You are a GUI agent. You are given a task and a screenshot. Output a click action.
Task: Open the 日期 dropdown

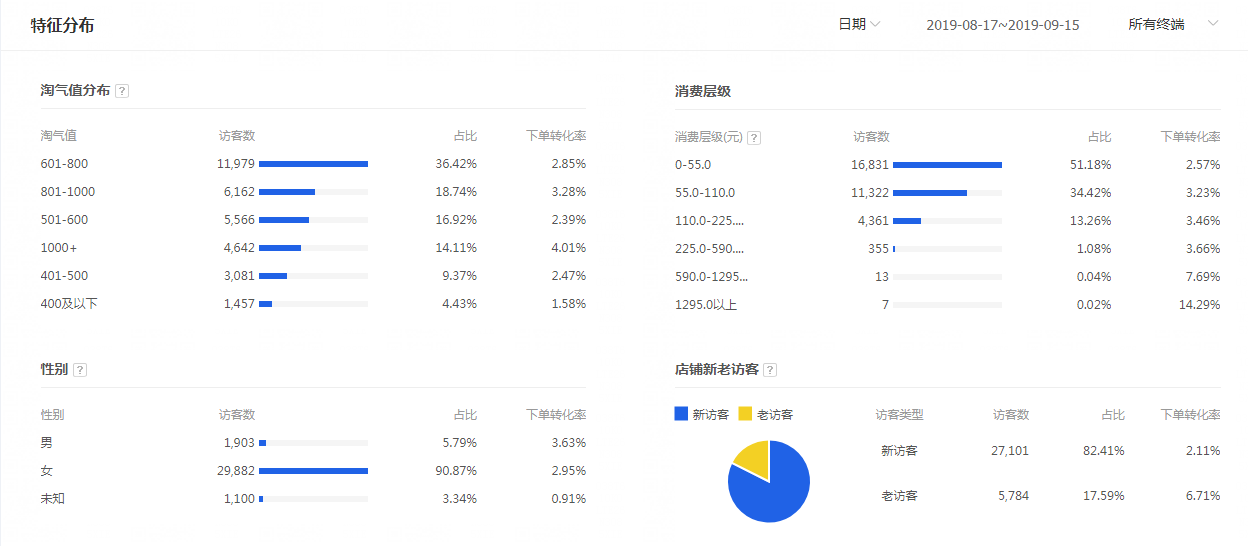point(859,24)
